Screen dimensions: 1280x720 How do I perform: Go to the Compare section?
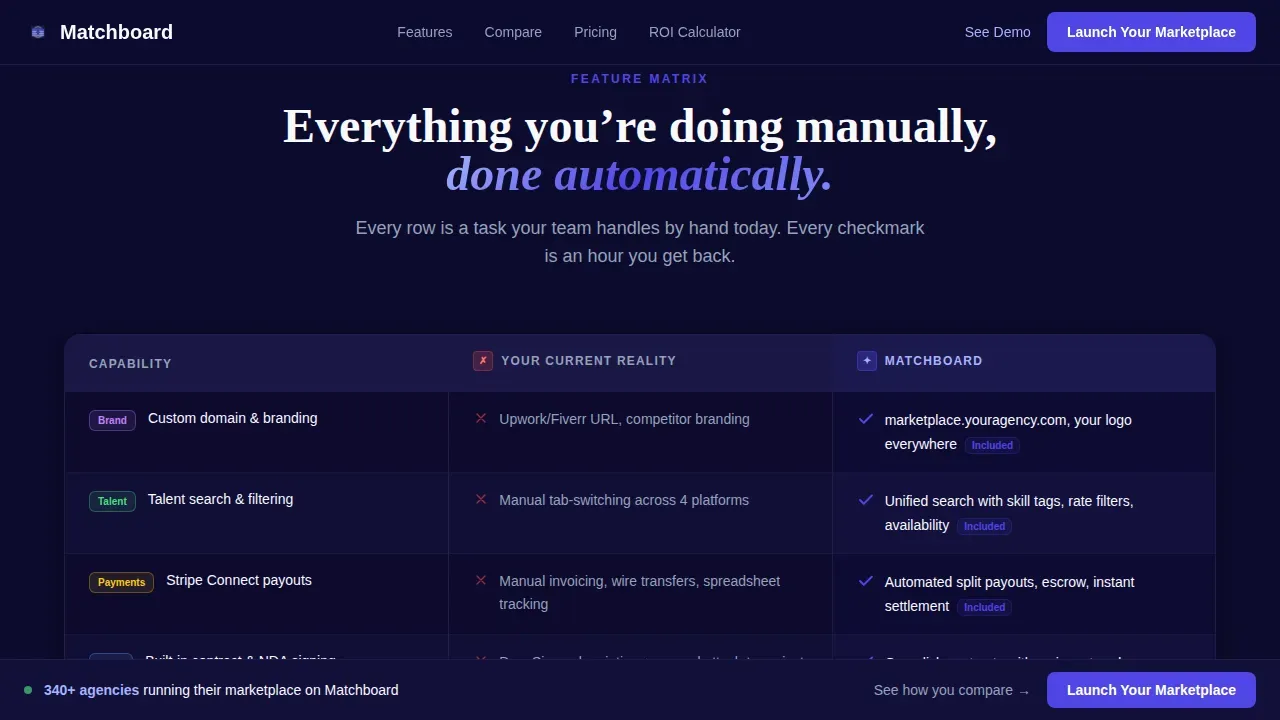pos(513,32)
